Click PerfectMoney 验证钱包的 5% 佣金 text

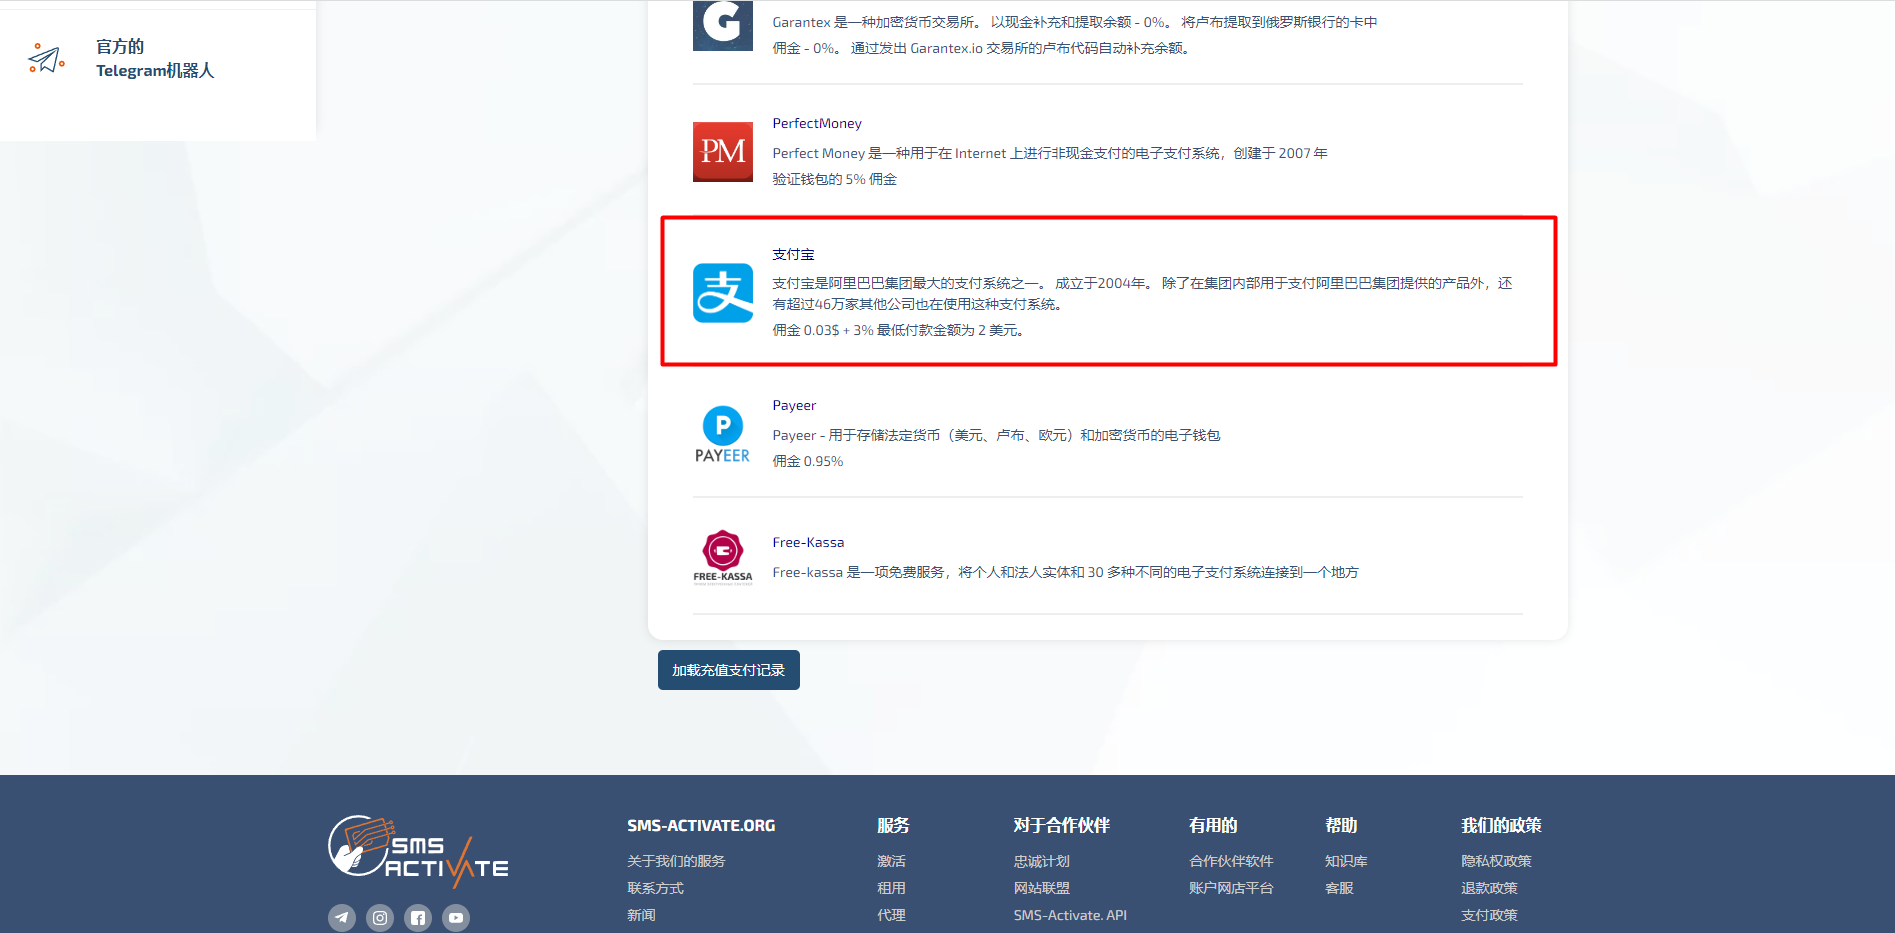(834, 179)
